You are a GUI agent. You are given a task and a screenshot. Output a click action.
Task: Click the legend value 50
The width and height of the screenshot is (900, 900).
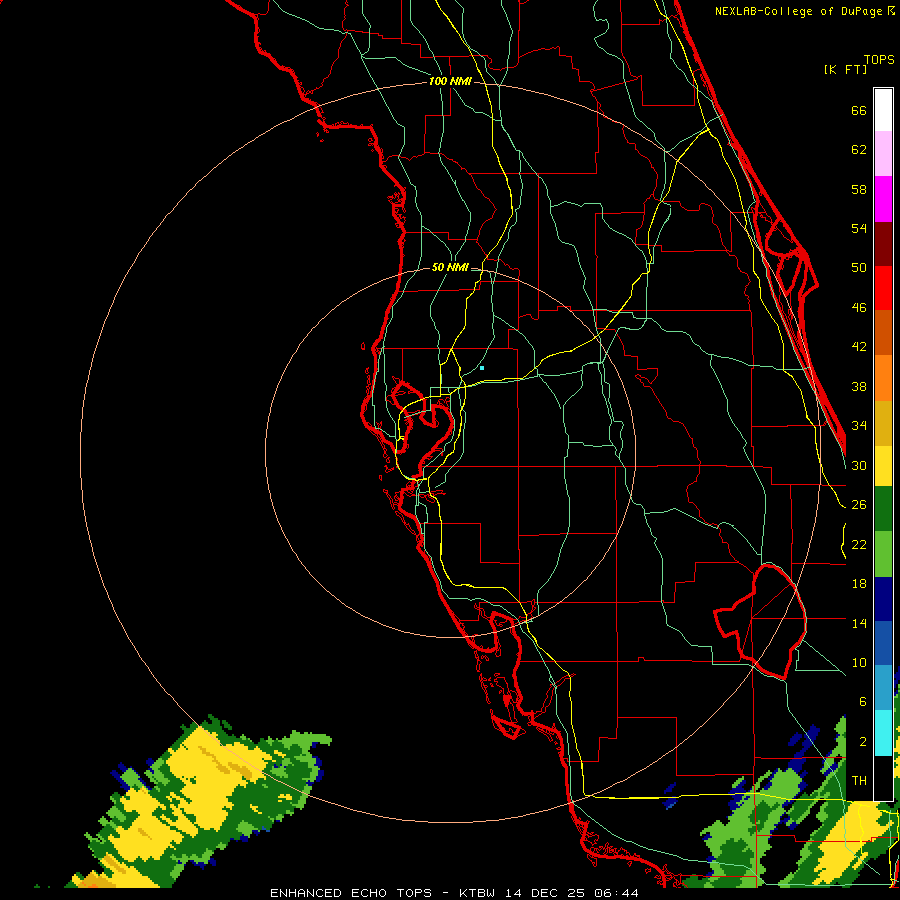(x=859, y=267)
